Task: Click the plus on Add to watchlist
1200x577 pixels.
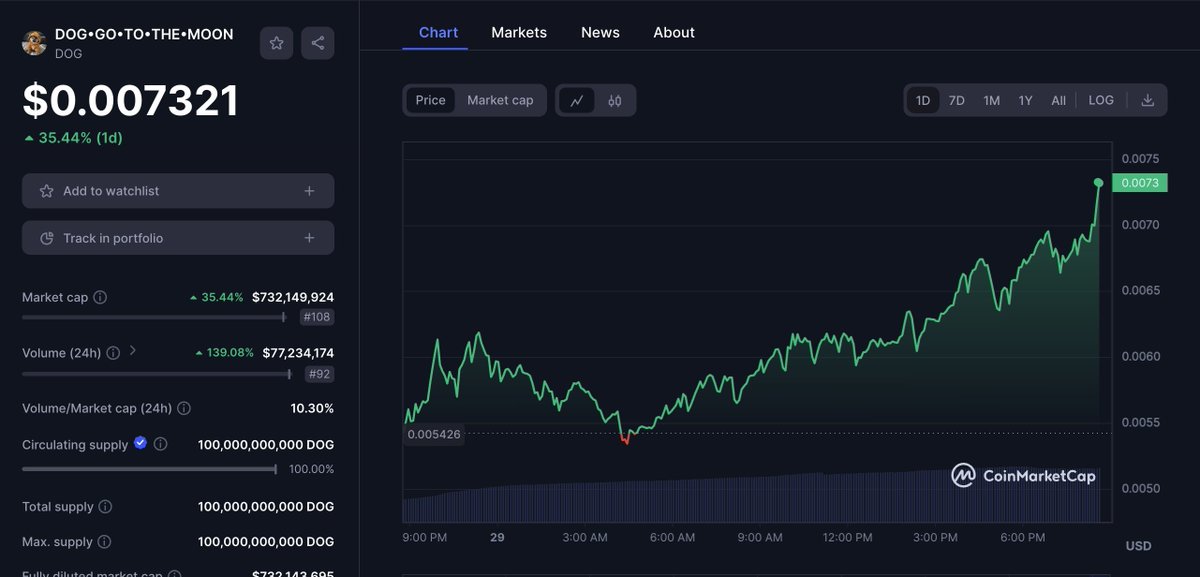Action: click(309, 191)
